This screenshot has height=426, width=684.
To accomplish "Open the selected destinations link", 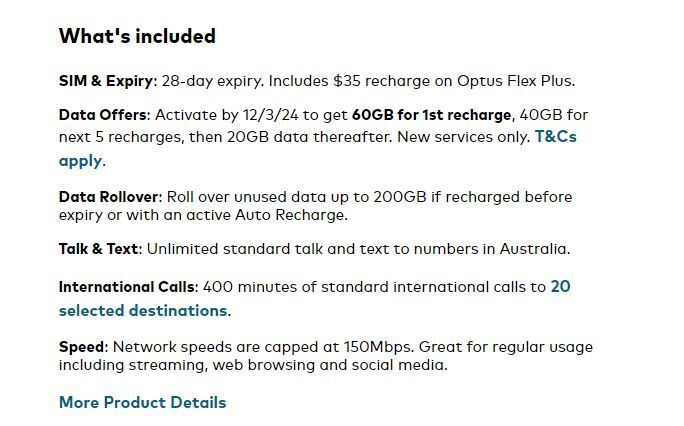I will [x=143, y=310].
